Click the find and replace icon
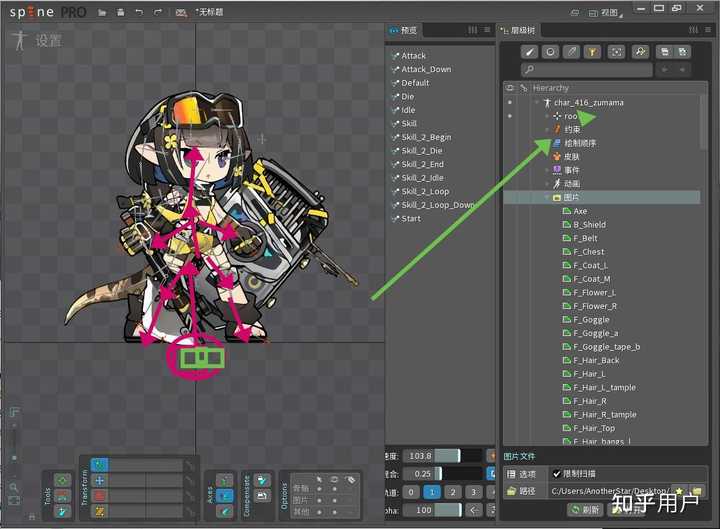720x529 pixels. [640, 52]
